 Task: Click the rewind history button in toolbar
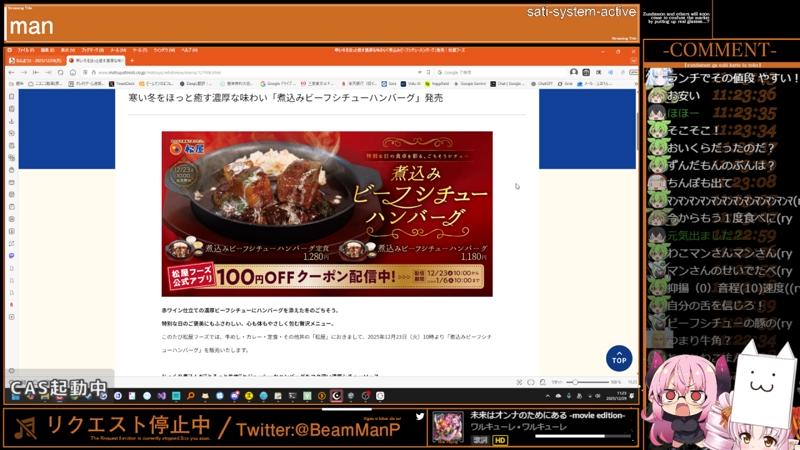coord(36,72)
